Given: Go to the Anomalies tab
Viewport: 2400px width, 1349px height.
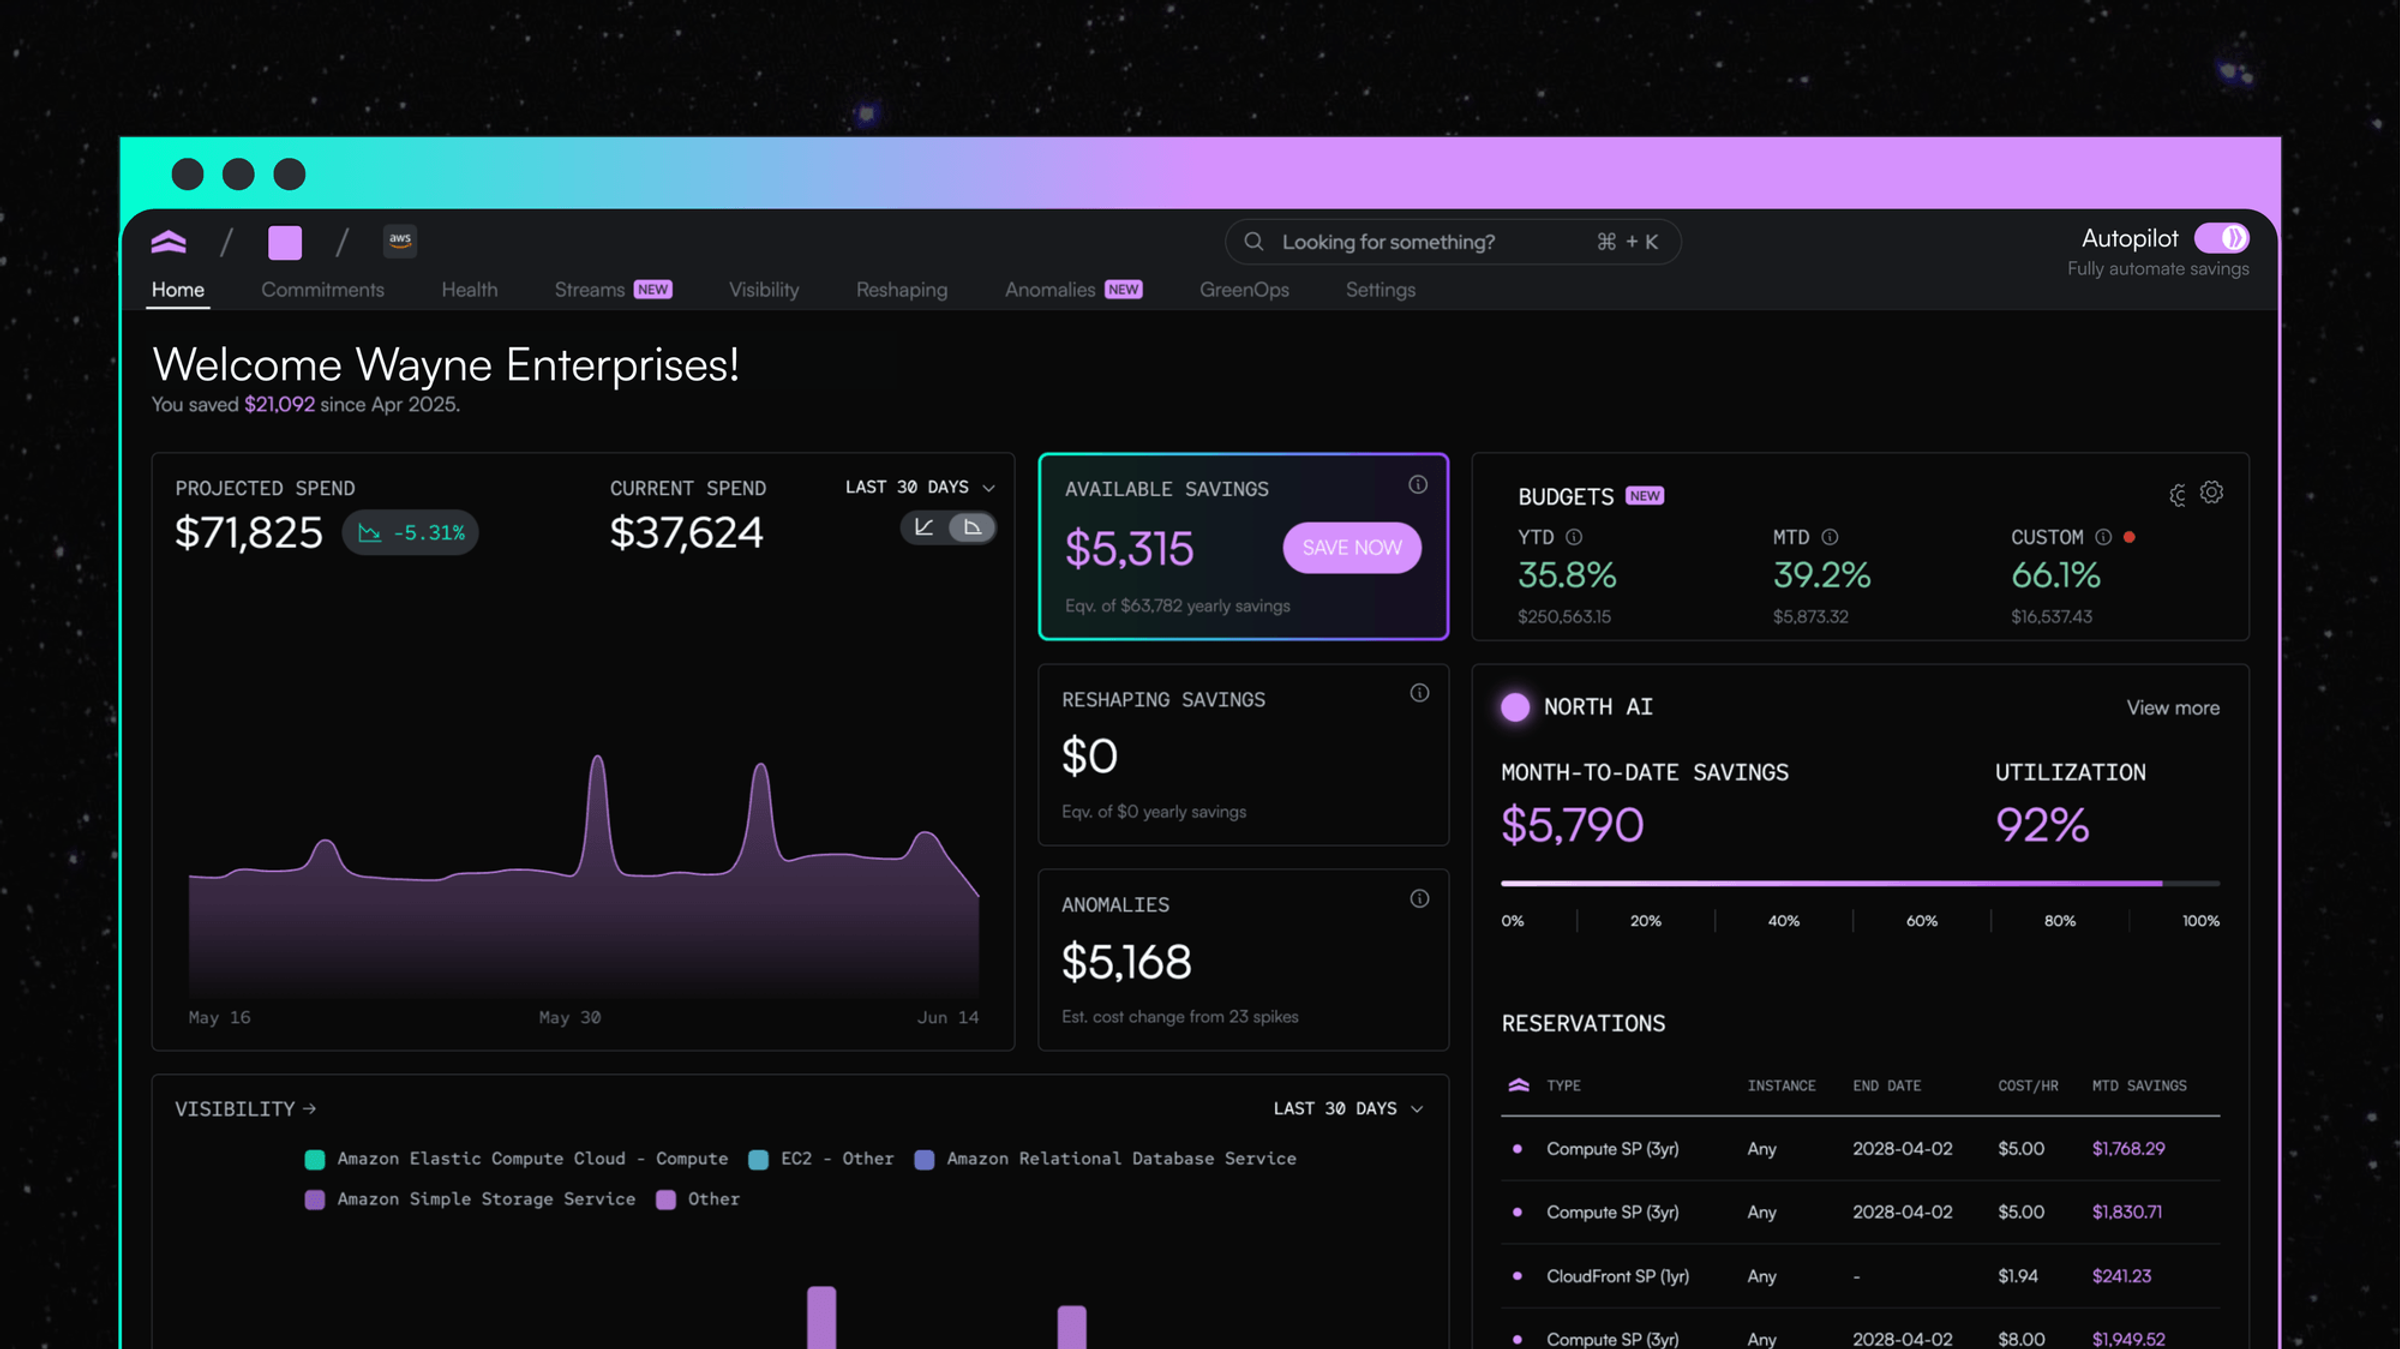Looking at the screenshot, I should pos(1073,290).
